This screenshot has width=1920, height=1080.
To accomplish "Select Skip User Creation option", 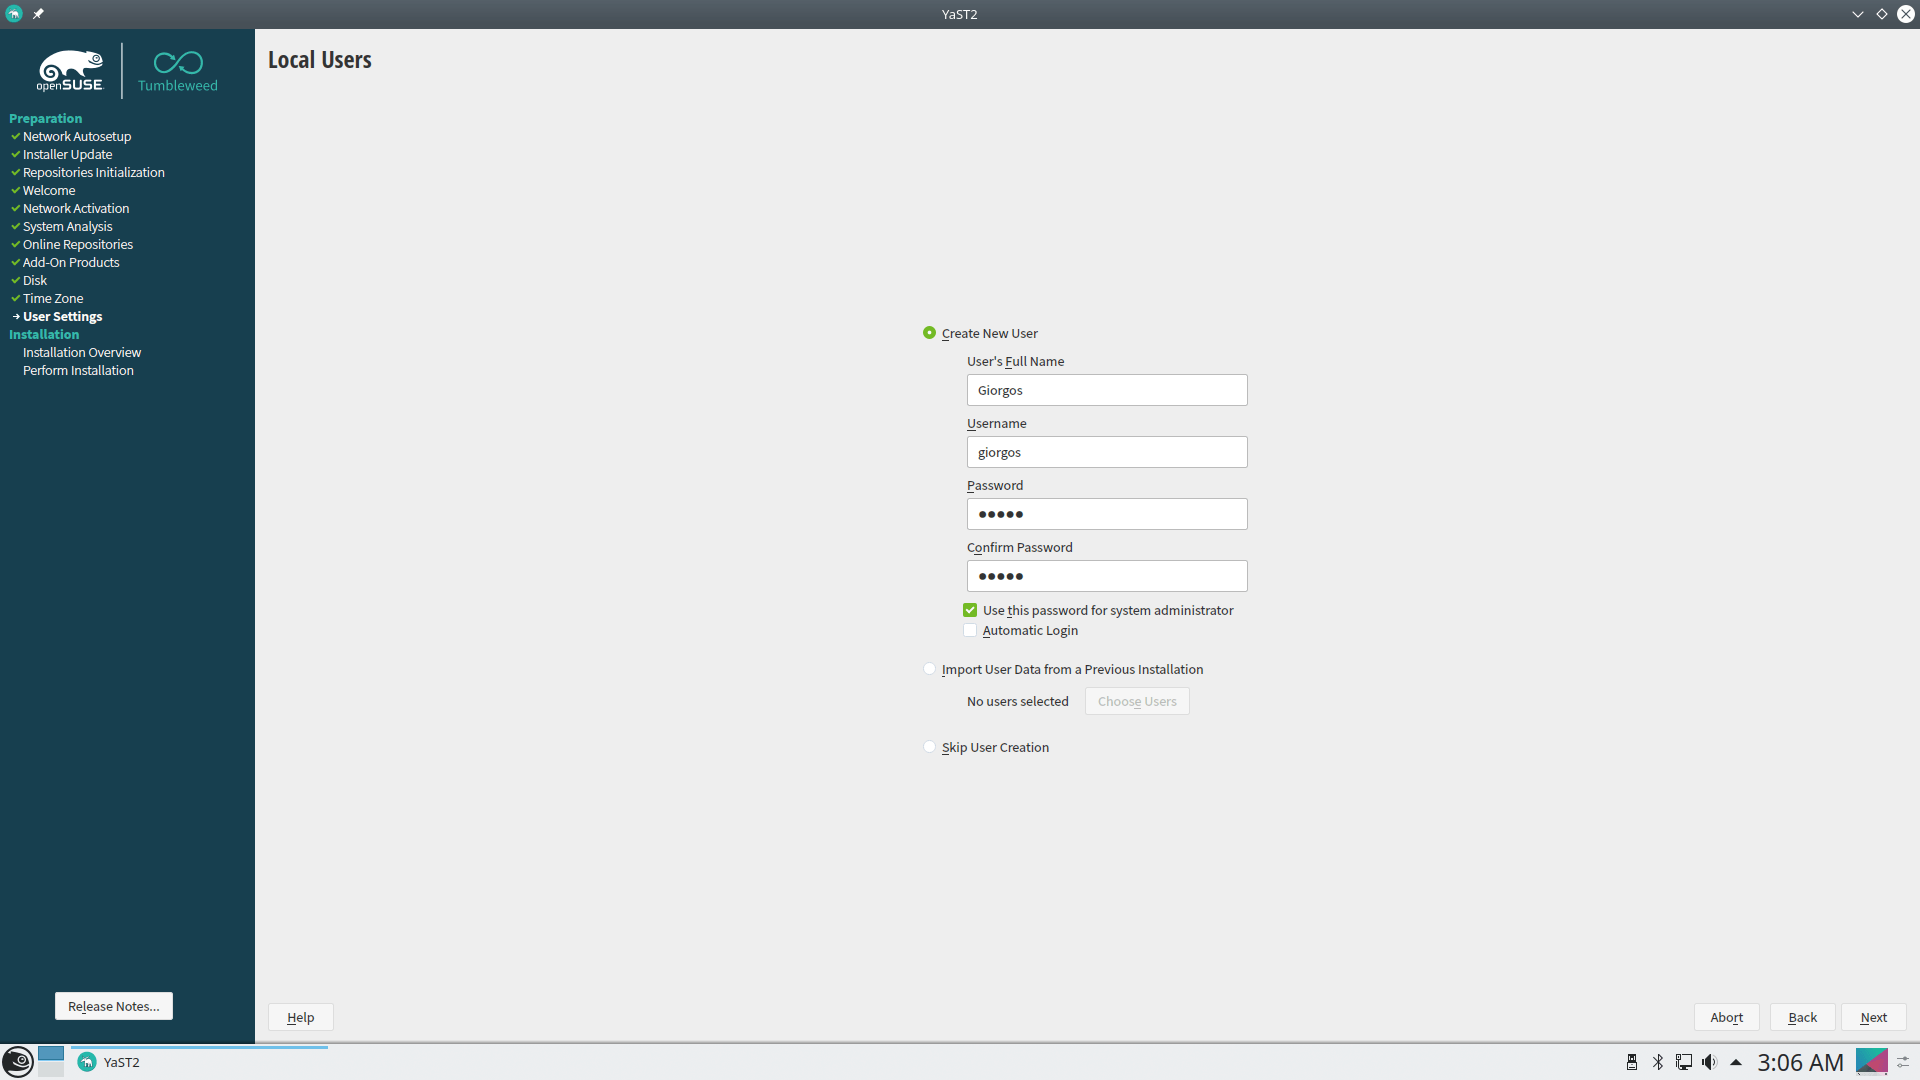I will click(x=930, y=747).
